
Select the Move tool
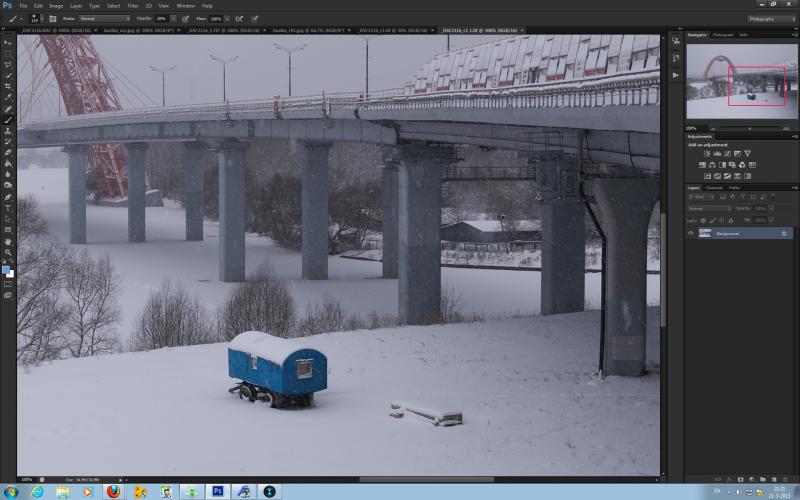coord(8,43)
